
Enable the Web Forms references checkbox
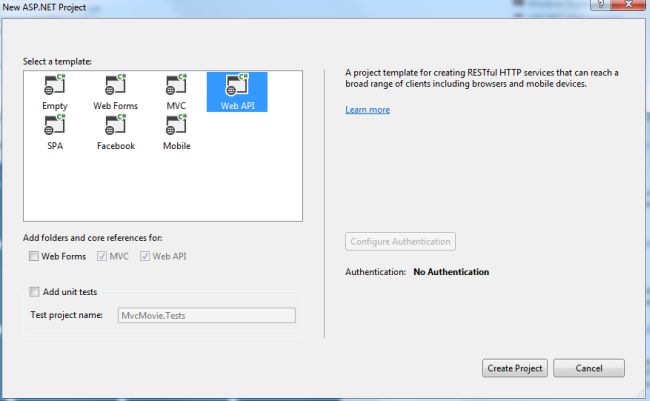pos(34,256)
